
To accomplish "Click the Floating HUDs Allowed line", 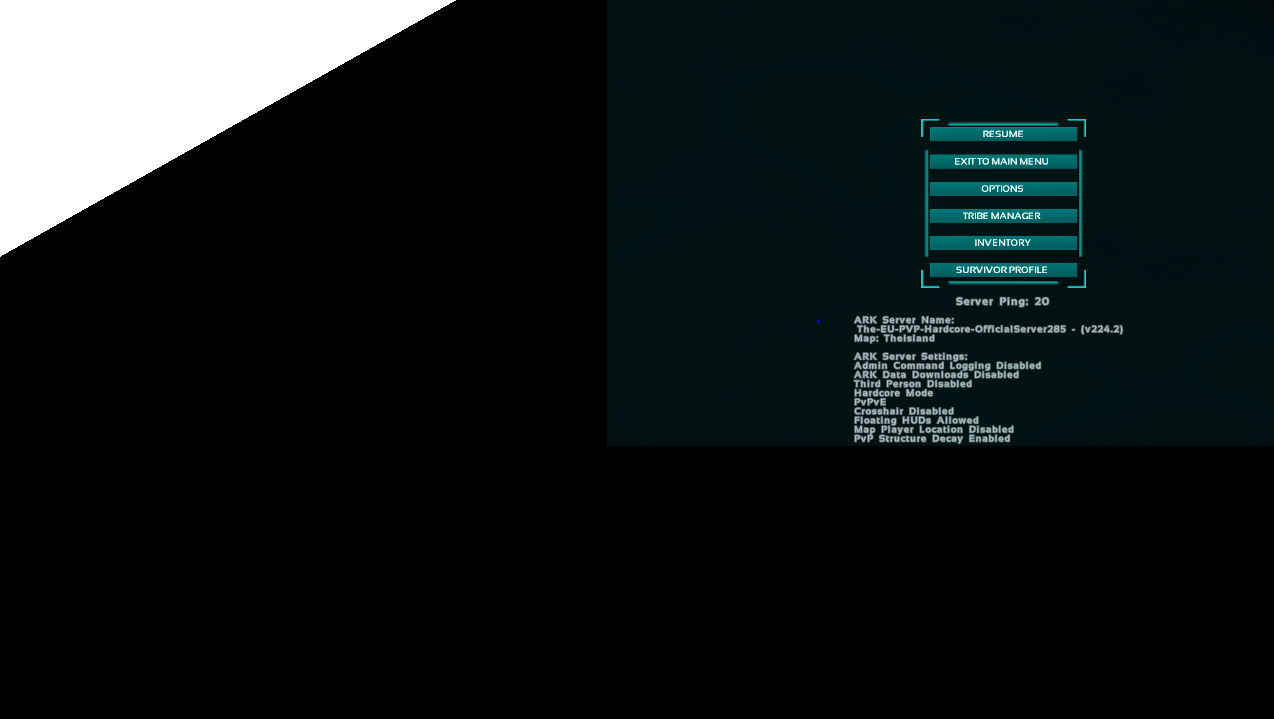I will (x=916, y=420).
